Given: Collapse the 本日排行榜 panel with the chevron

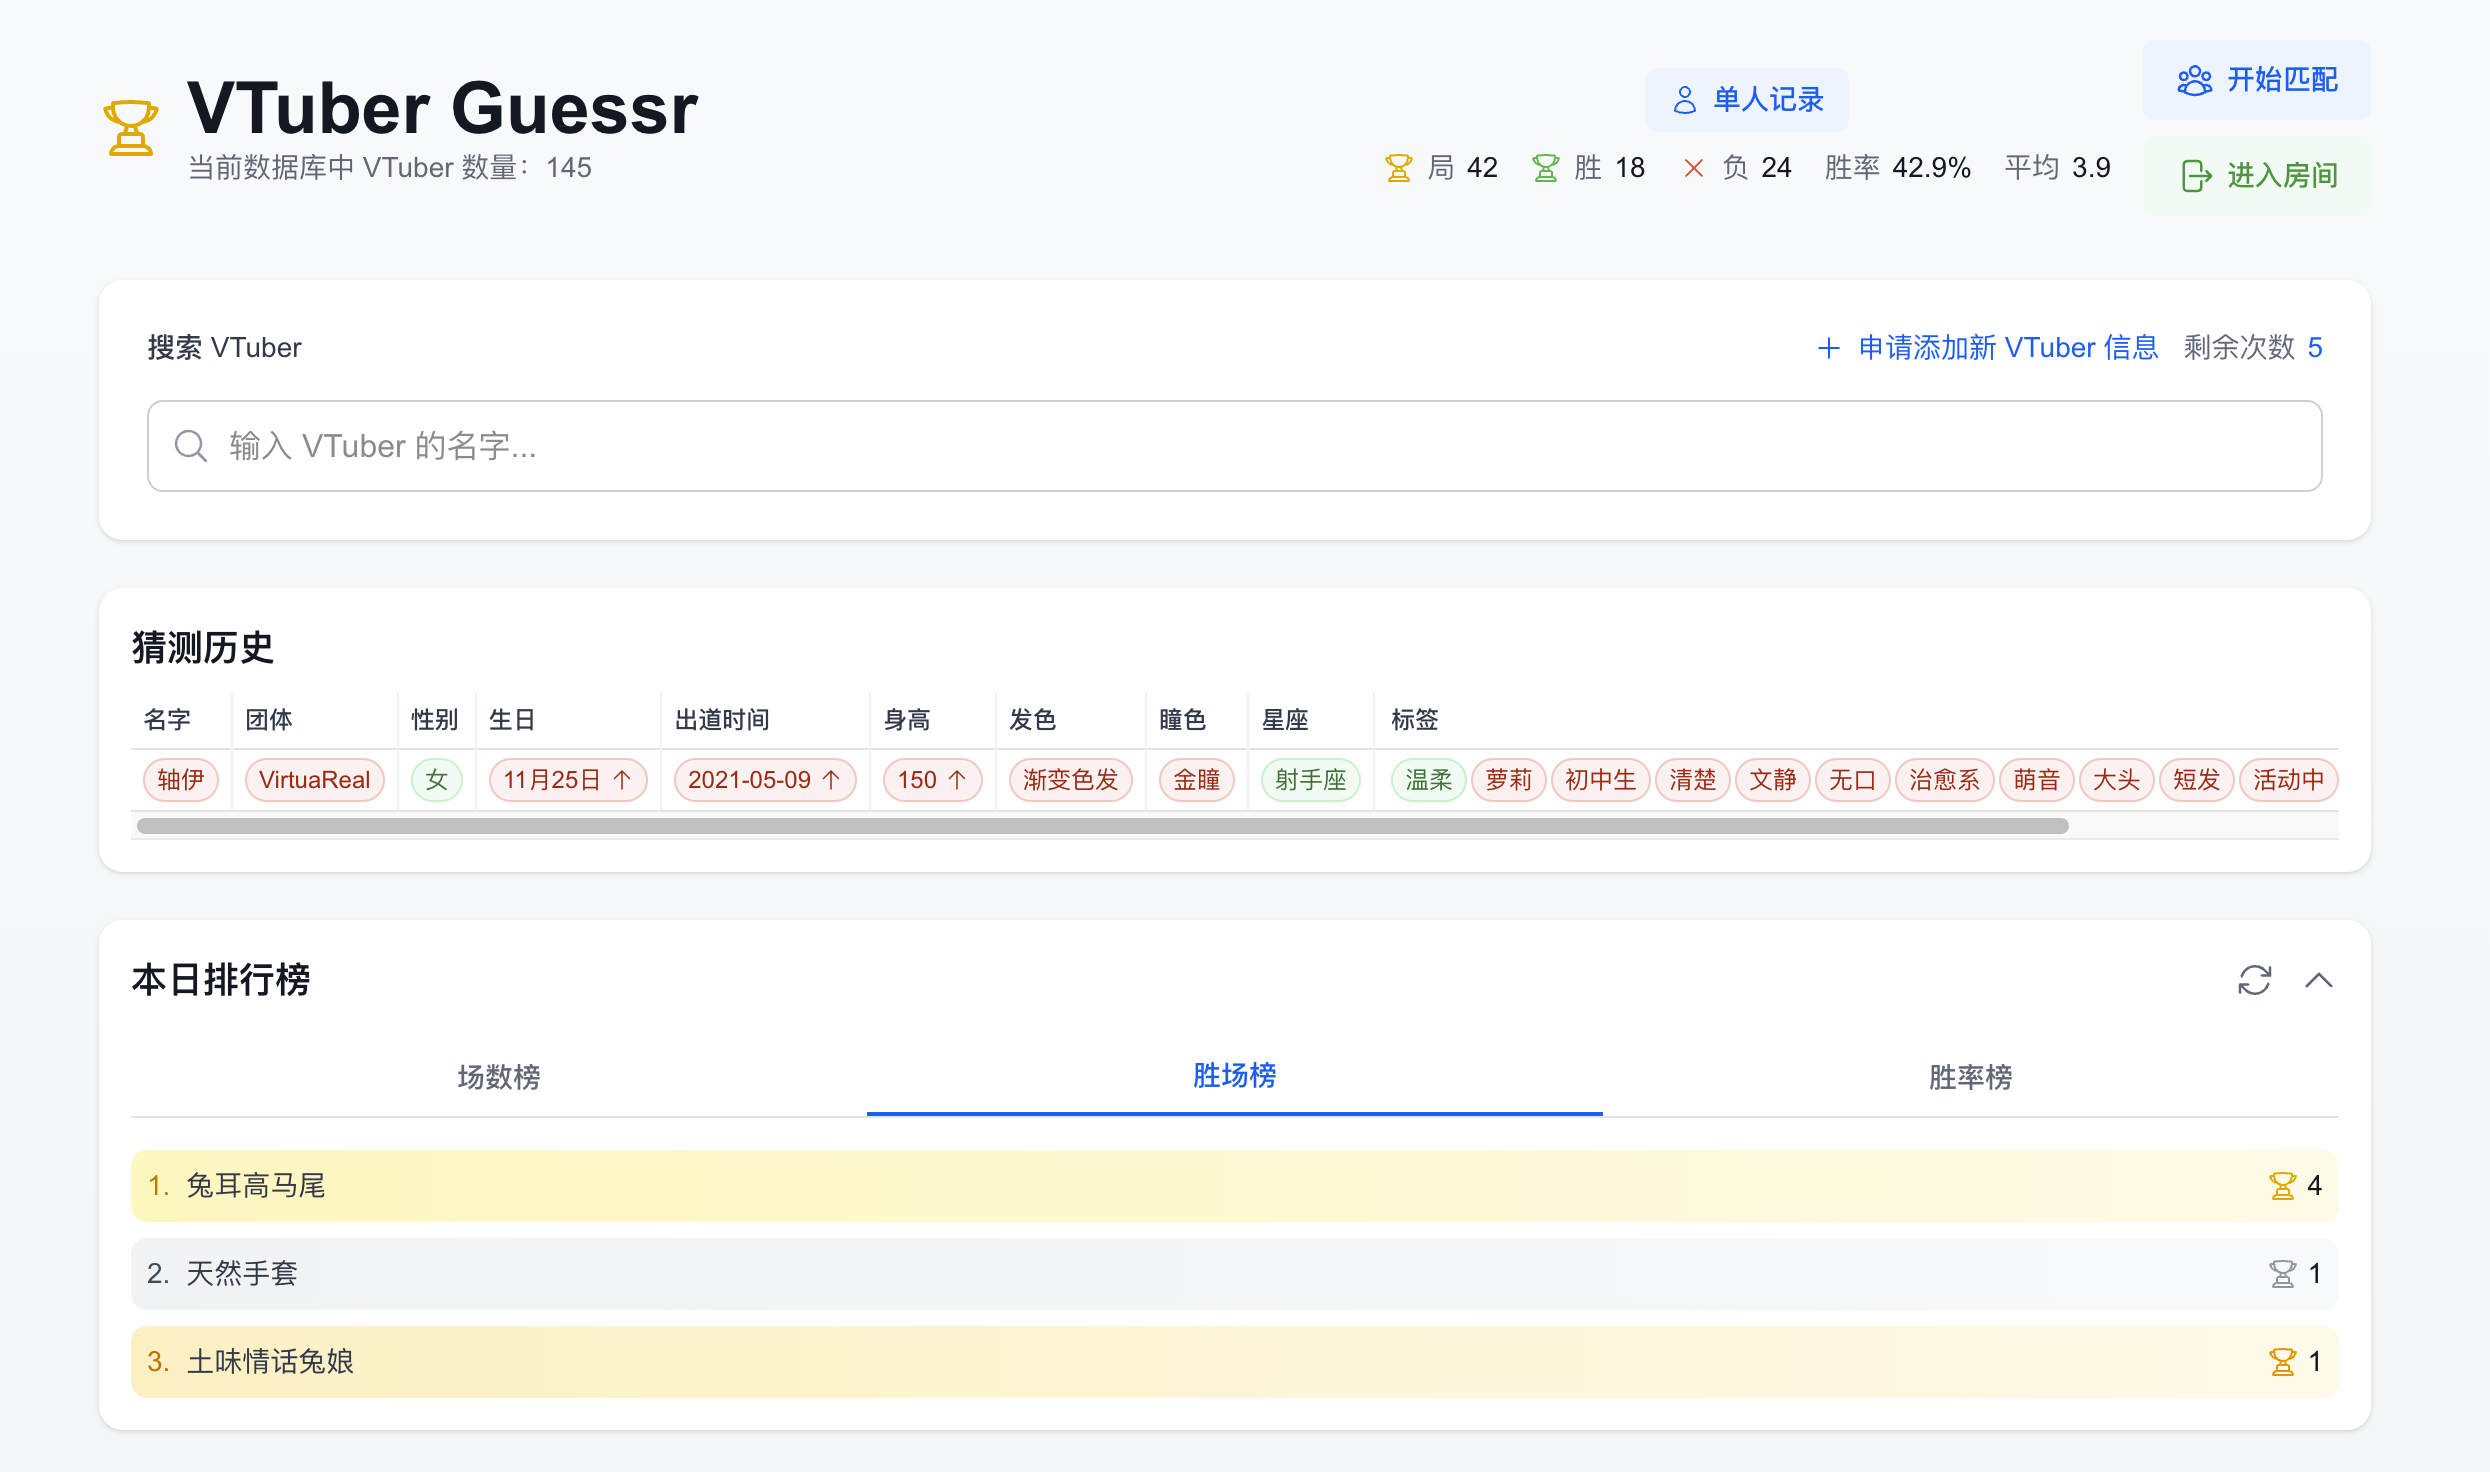Looking at the screenshot, I should coord(2321,980).
